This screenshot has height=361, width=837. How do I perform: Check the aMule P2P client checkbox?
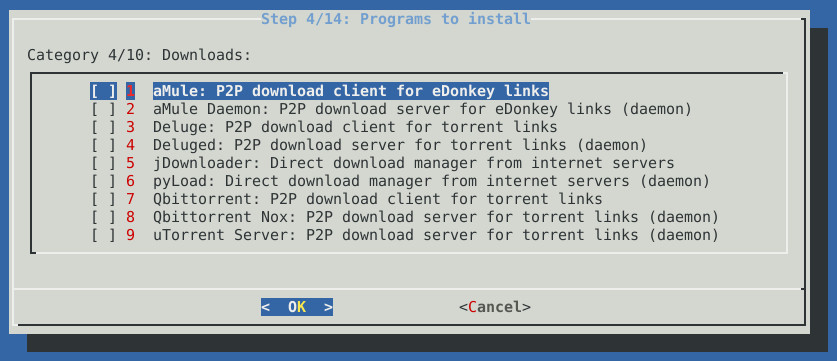pyautogui.click(x=103, y=91)
